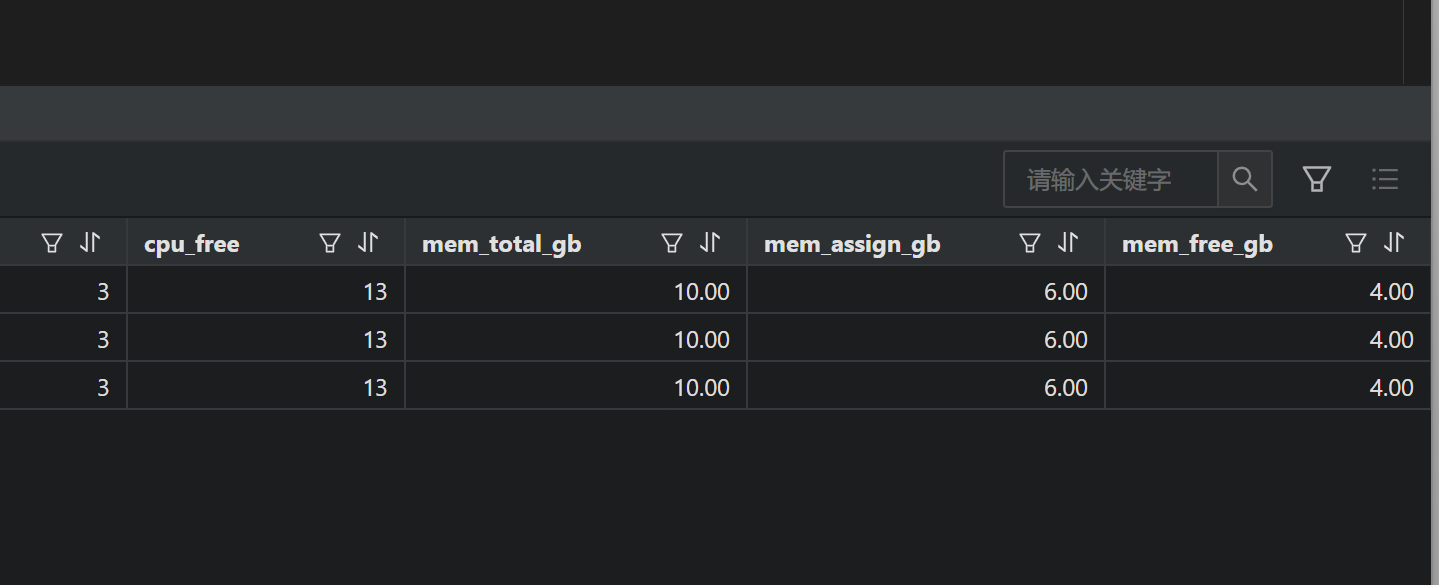
Task: Focus the keyword search input field
Action: (1111, 179)
